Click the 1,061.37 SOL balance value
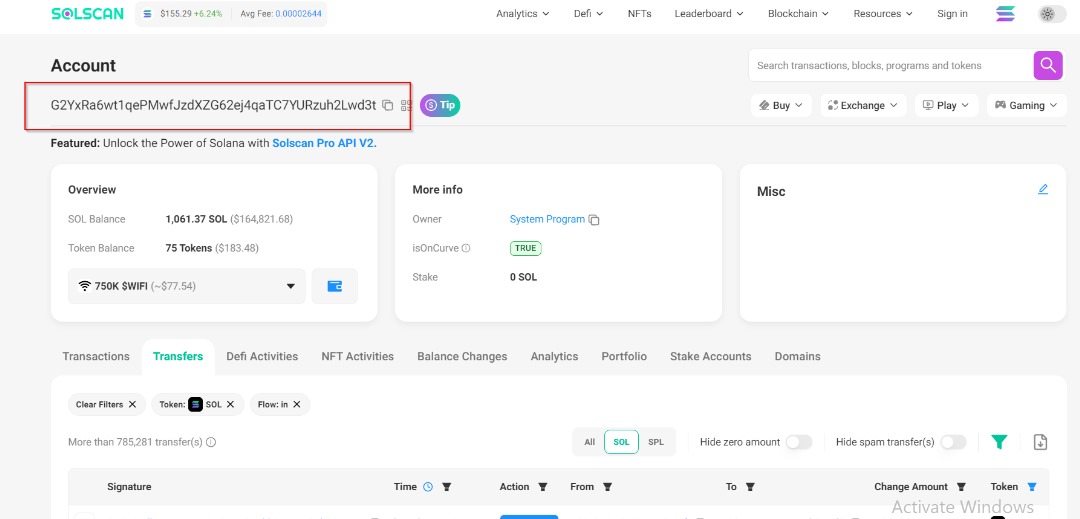Image resolution: width=1080 pixels, height=519 pixels. coord(196,220)
